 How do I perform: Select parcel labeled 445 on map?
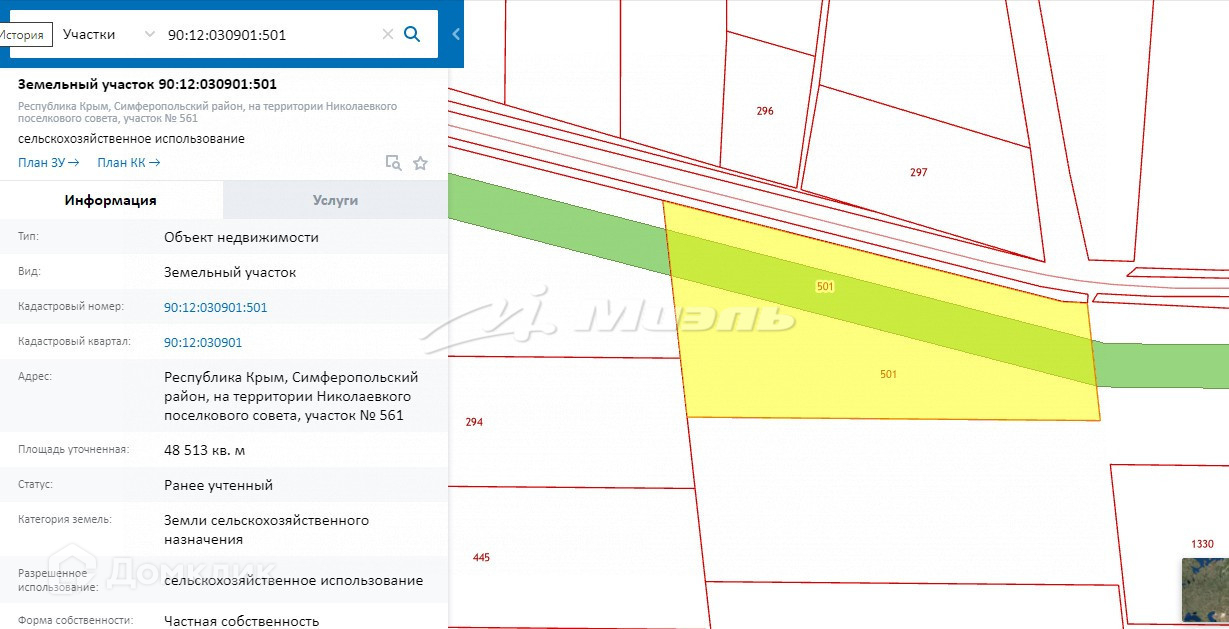(x=481, y=557)
